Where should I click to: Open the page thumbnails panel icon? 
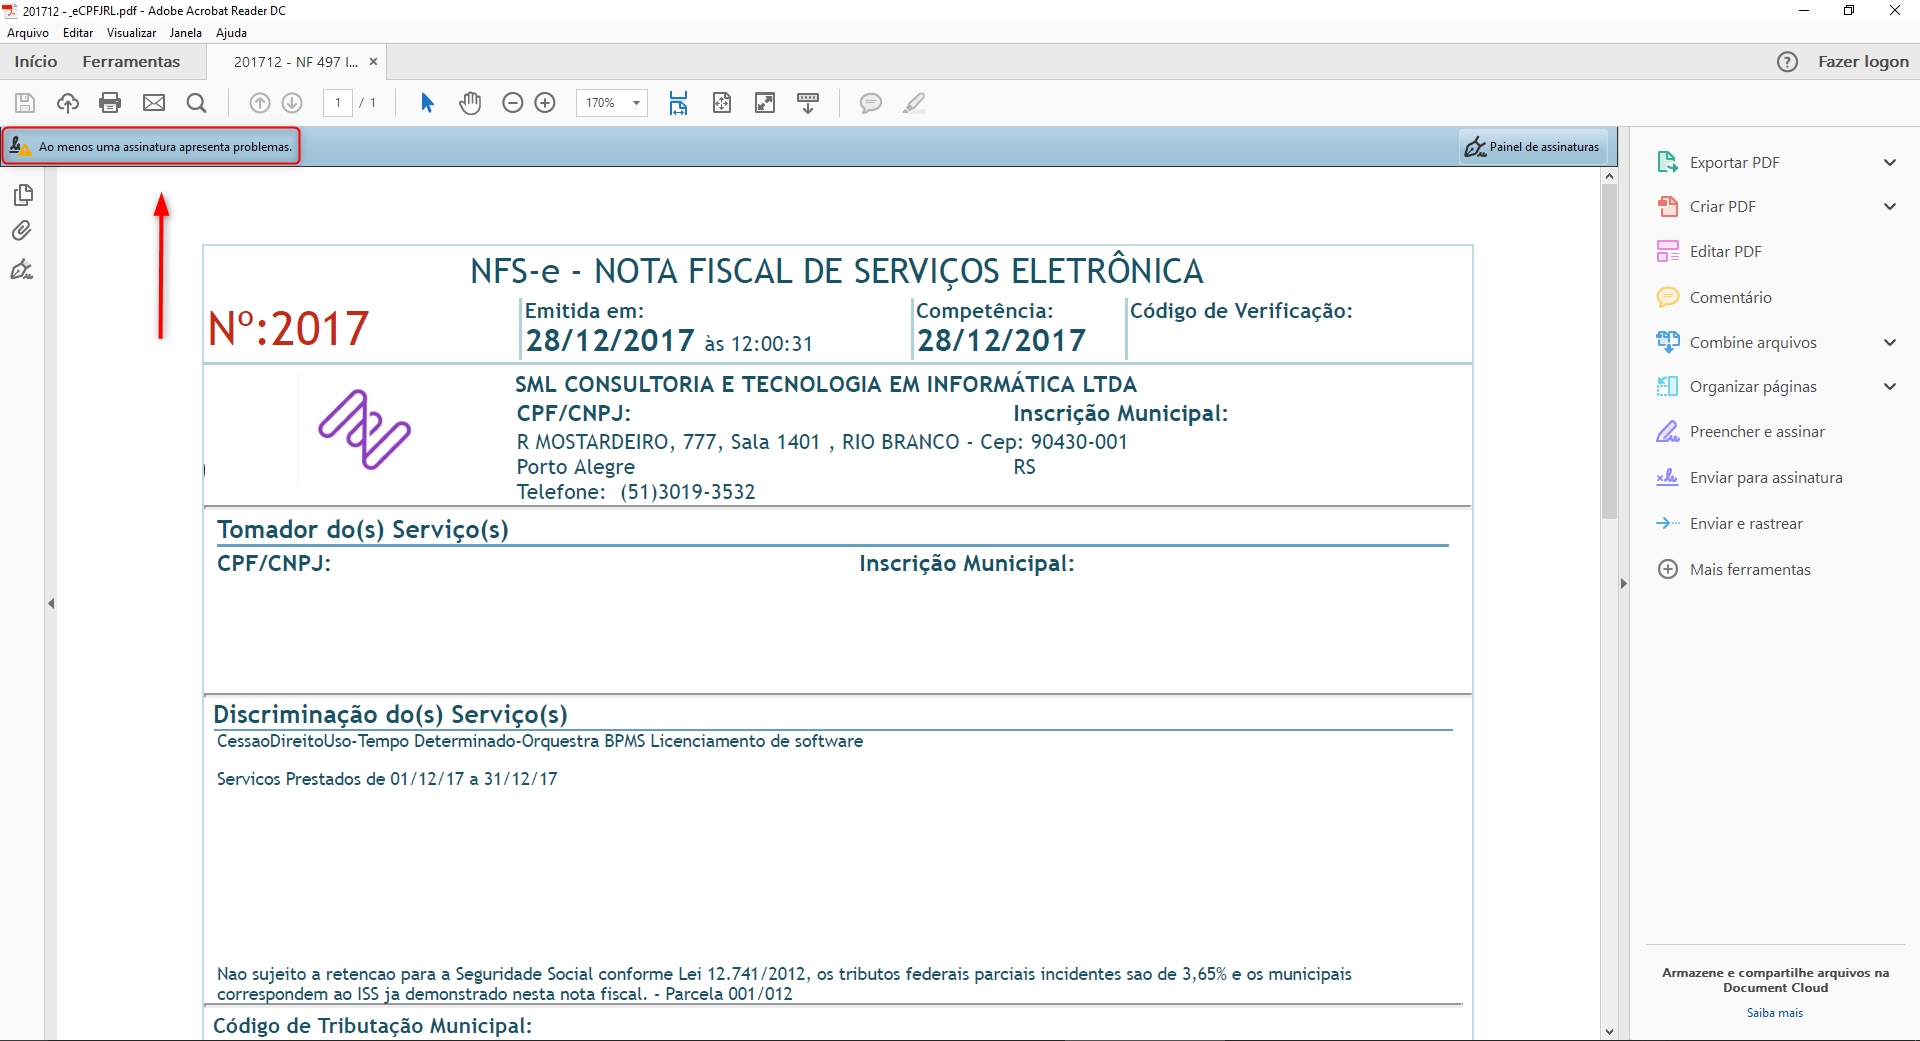[22, 194]
